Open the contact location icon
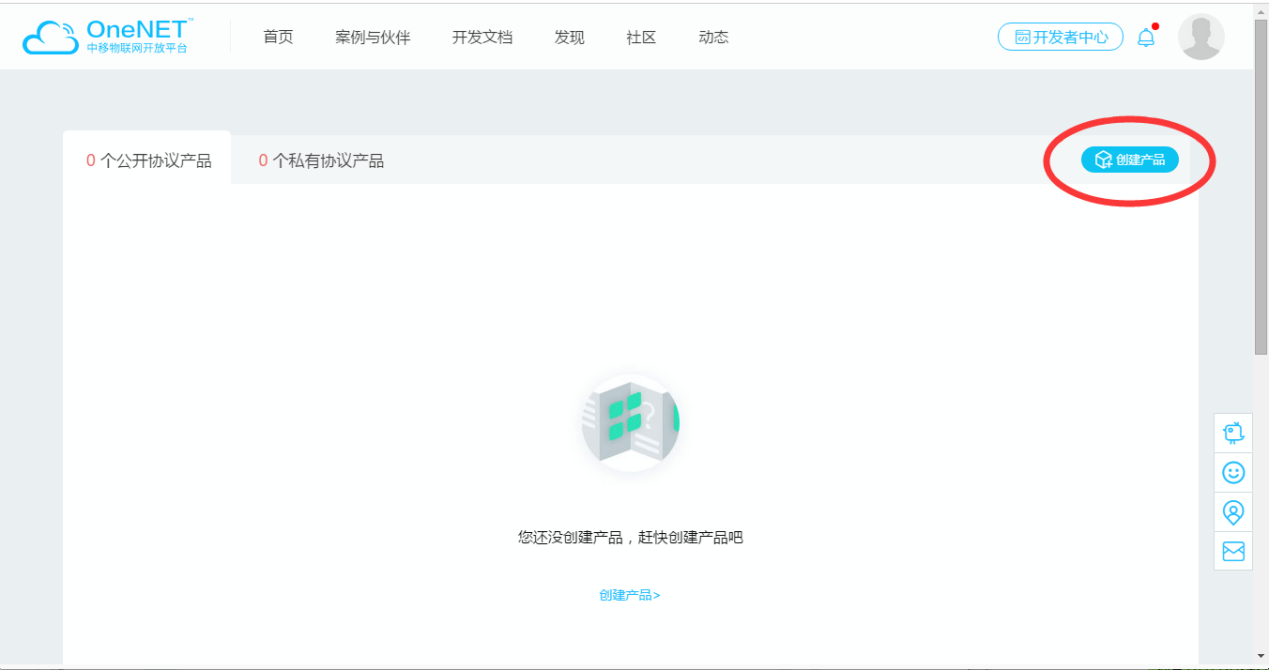The width and height of the screenshot is (1269, 670). pyautogui.click(x=1233, y=511)
